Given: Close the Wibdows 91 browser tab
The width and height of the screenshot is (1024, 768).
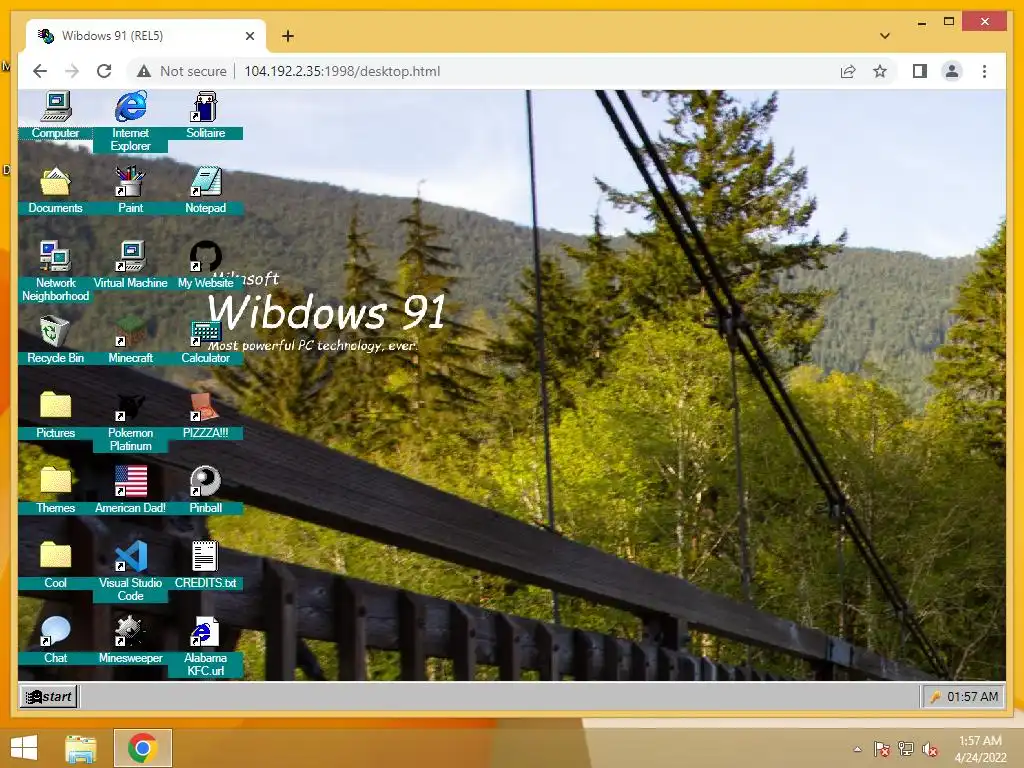Looking at the screenshot, I should (x=249, y=36).
